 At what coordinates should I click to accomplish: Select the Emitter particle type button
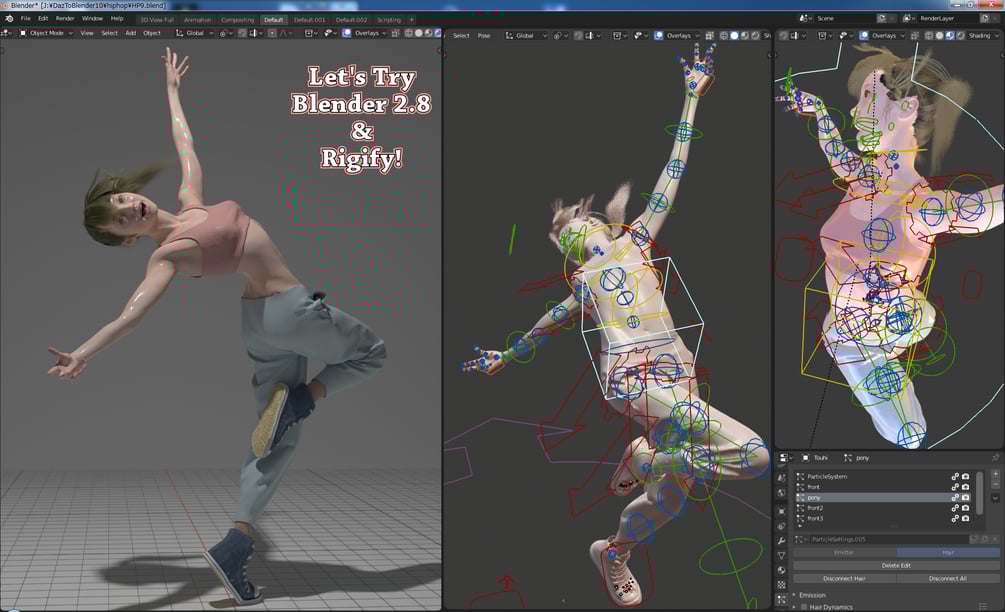(x=844, y=552)
